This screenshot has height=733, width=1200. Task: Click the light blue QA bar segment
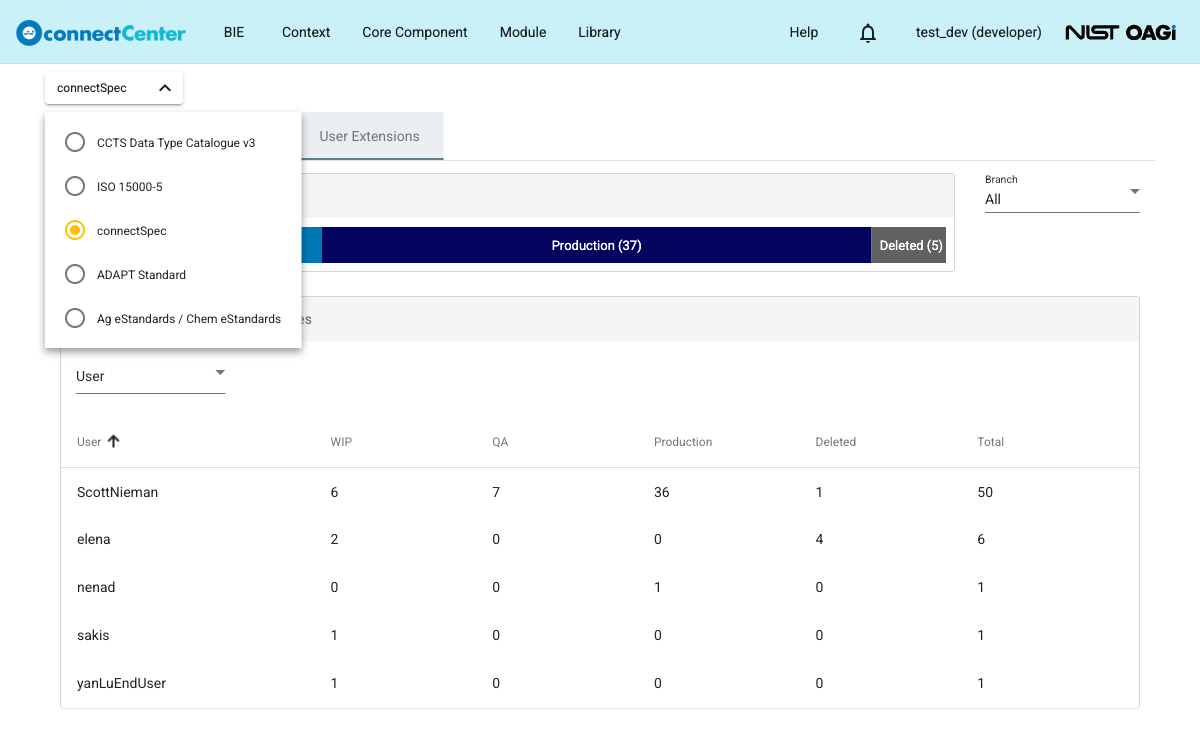pyautogui.click(x=311, y=245)
